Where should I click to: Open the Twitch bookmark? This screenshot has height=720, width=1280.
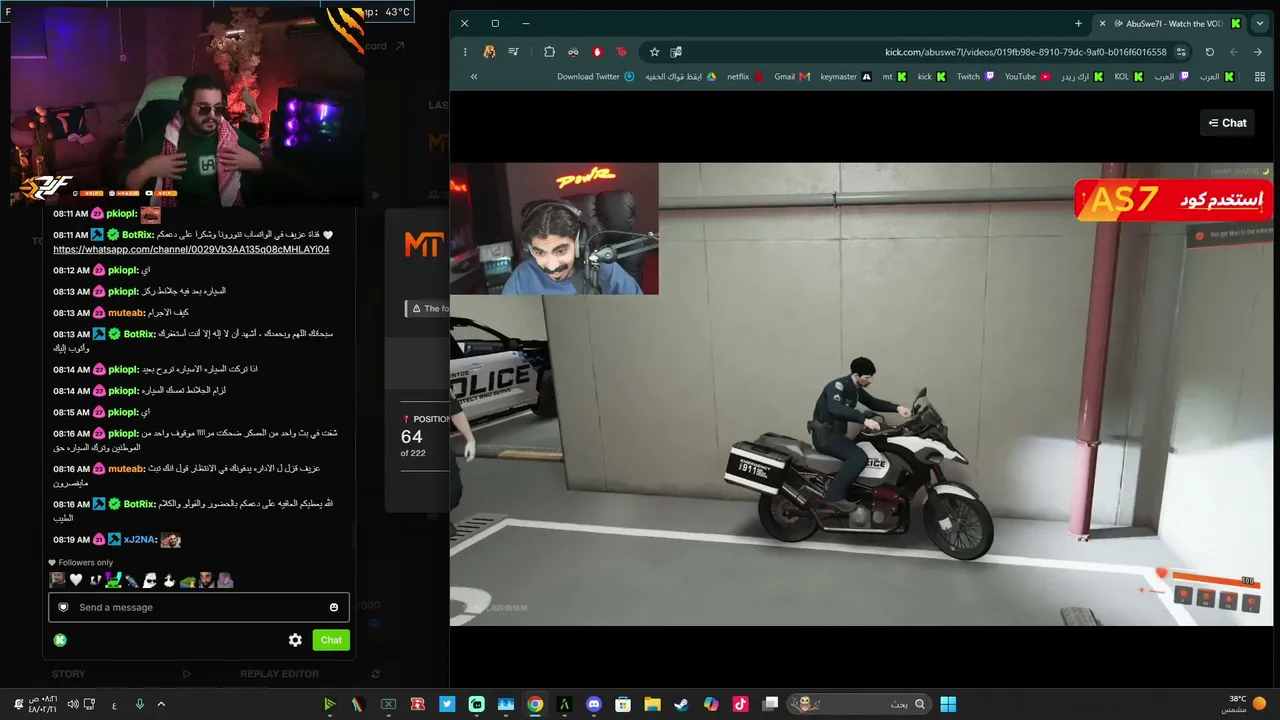coord(976,77)
